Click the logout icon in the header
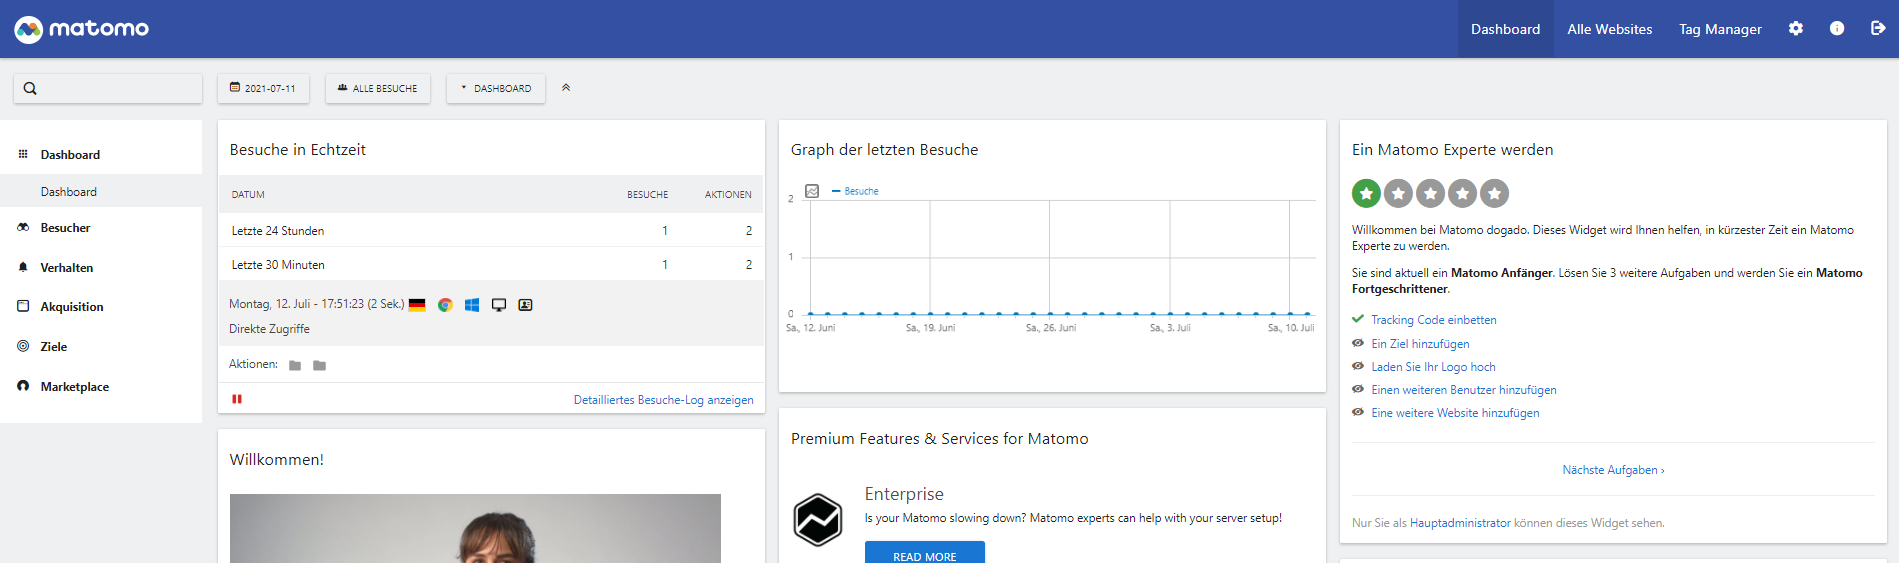 click(1878, 29)
